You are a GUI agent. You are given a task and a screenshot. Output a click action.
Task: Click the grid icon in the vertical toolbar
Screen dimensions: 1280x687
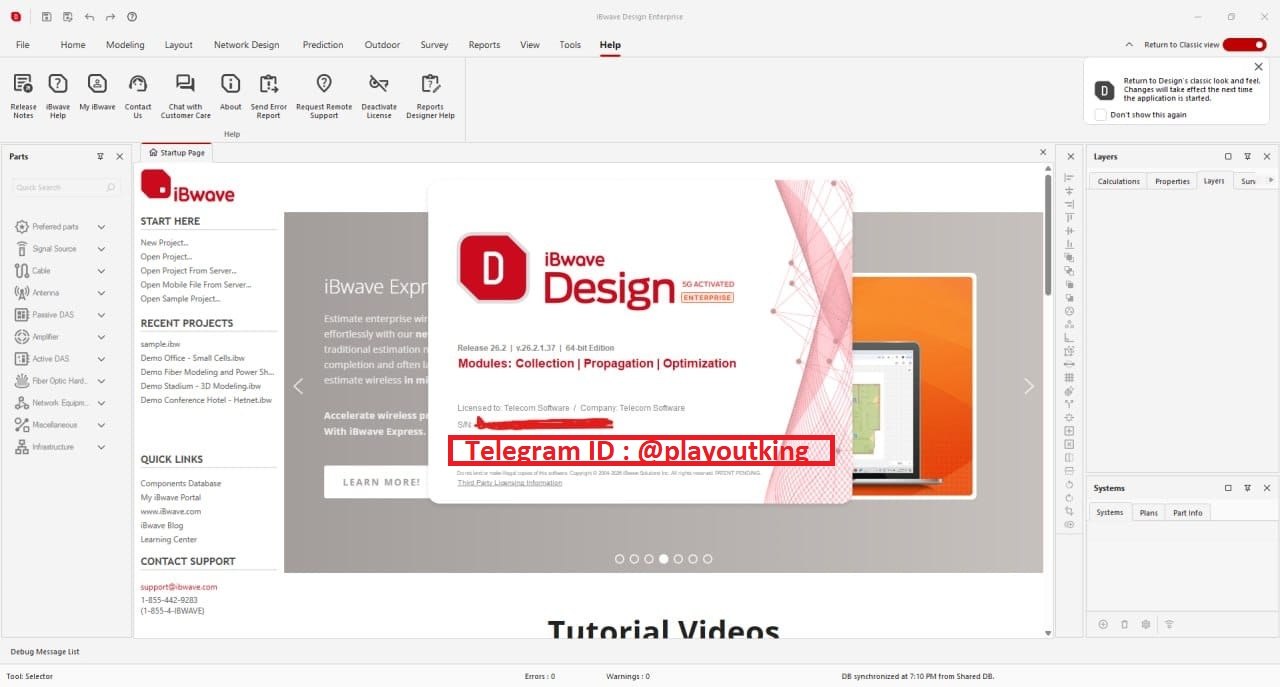(1069, 378)
